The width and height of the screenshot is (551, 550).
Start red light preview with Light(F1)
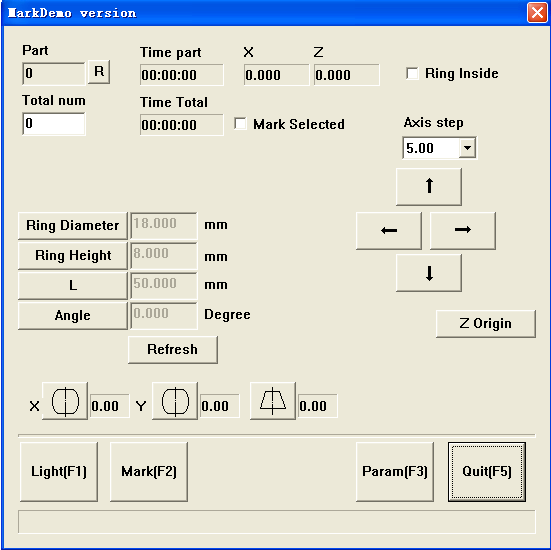pos(59,472)
